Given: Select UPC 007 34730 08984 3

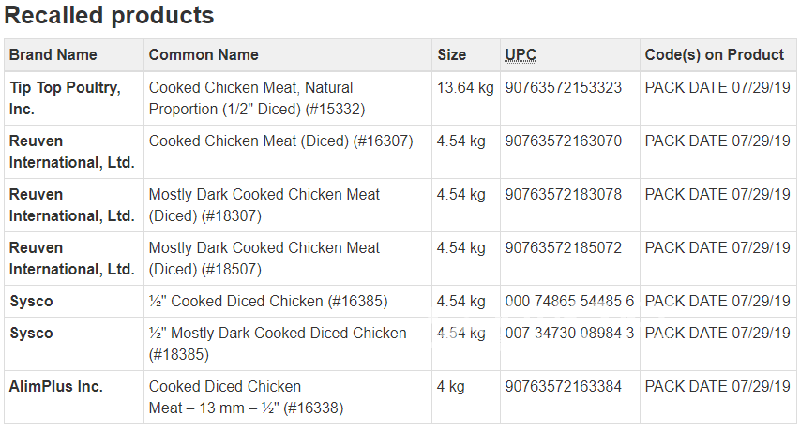Looking at the screenshot, I should (569, 333).
